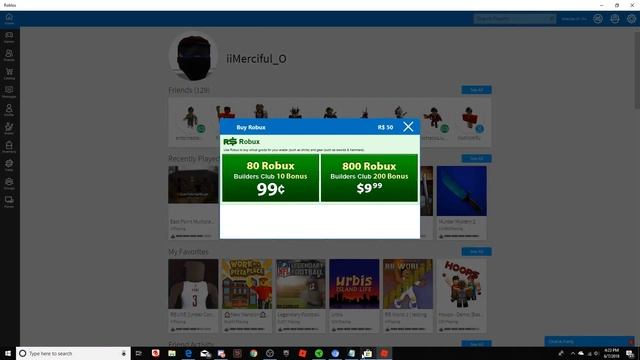Image resolution: width=640 pixels, height=360 pixels.
Task: Open the Avatar sidebar icon
Action: tap(9, 128)
